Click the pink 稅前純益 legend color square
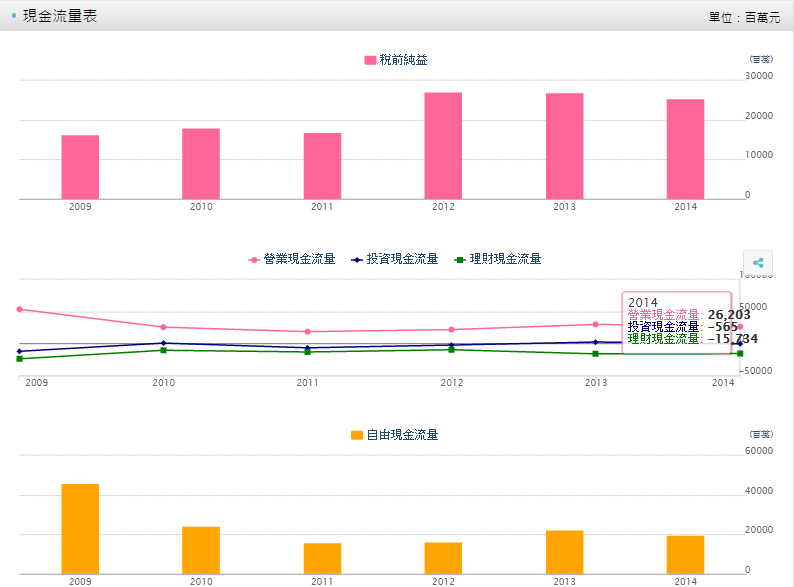794x587 pixels. 371,61
